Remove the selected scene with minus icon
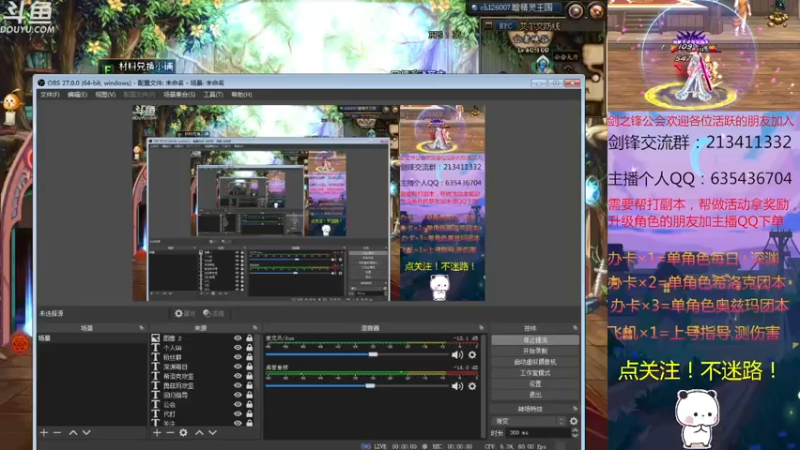 pos(57,433)
